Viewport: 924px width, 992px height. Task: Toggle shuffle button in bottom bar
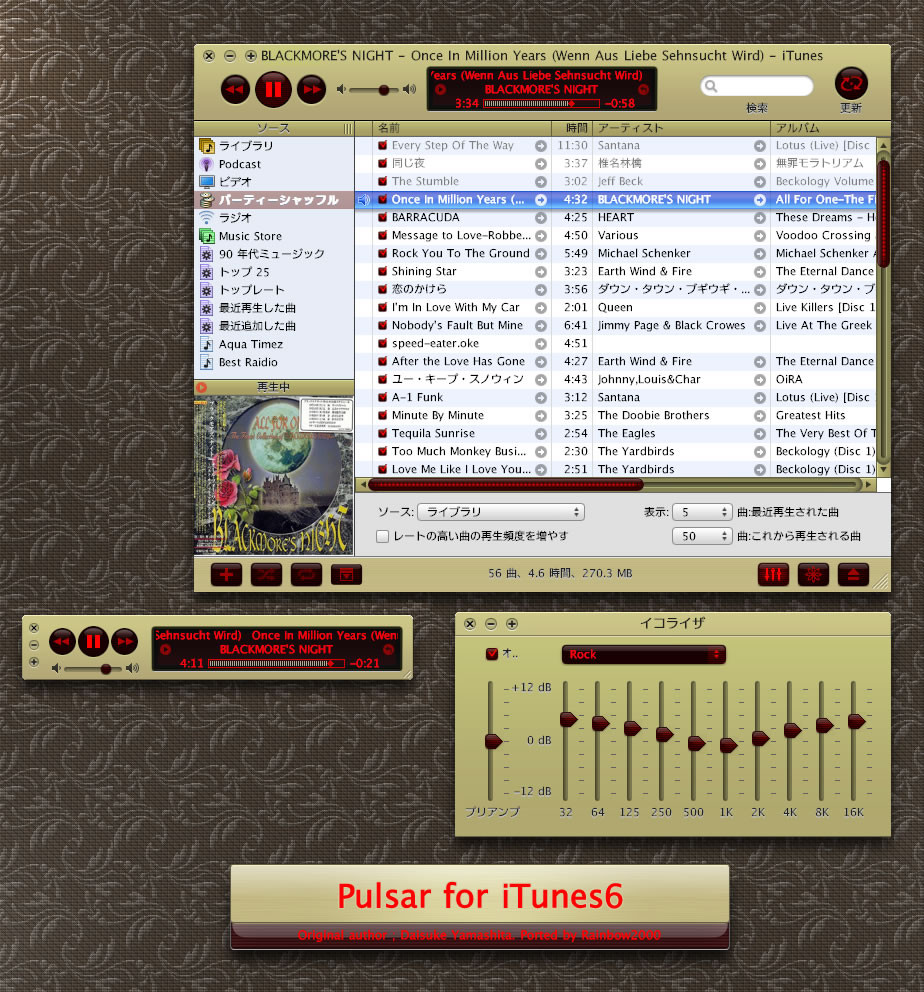tap(266, 574)
